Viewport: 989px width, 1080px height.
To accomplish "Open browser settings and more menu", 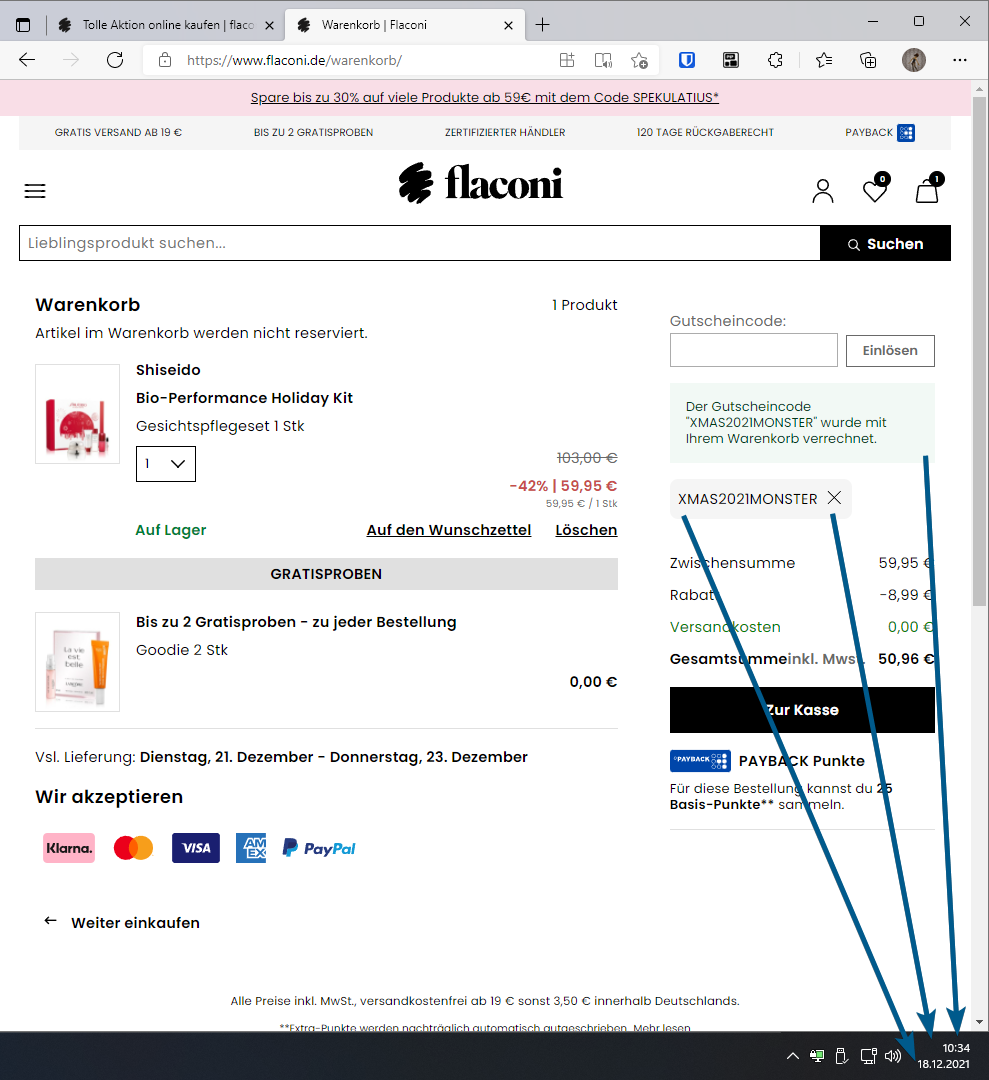I will point(960,60).
